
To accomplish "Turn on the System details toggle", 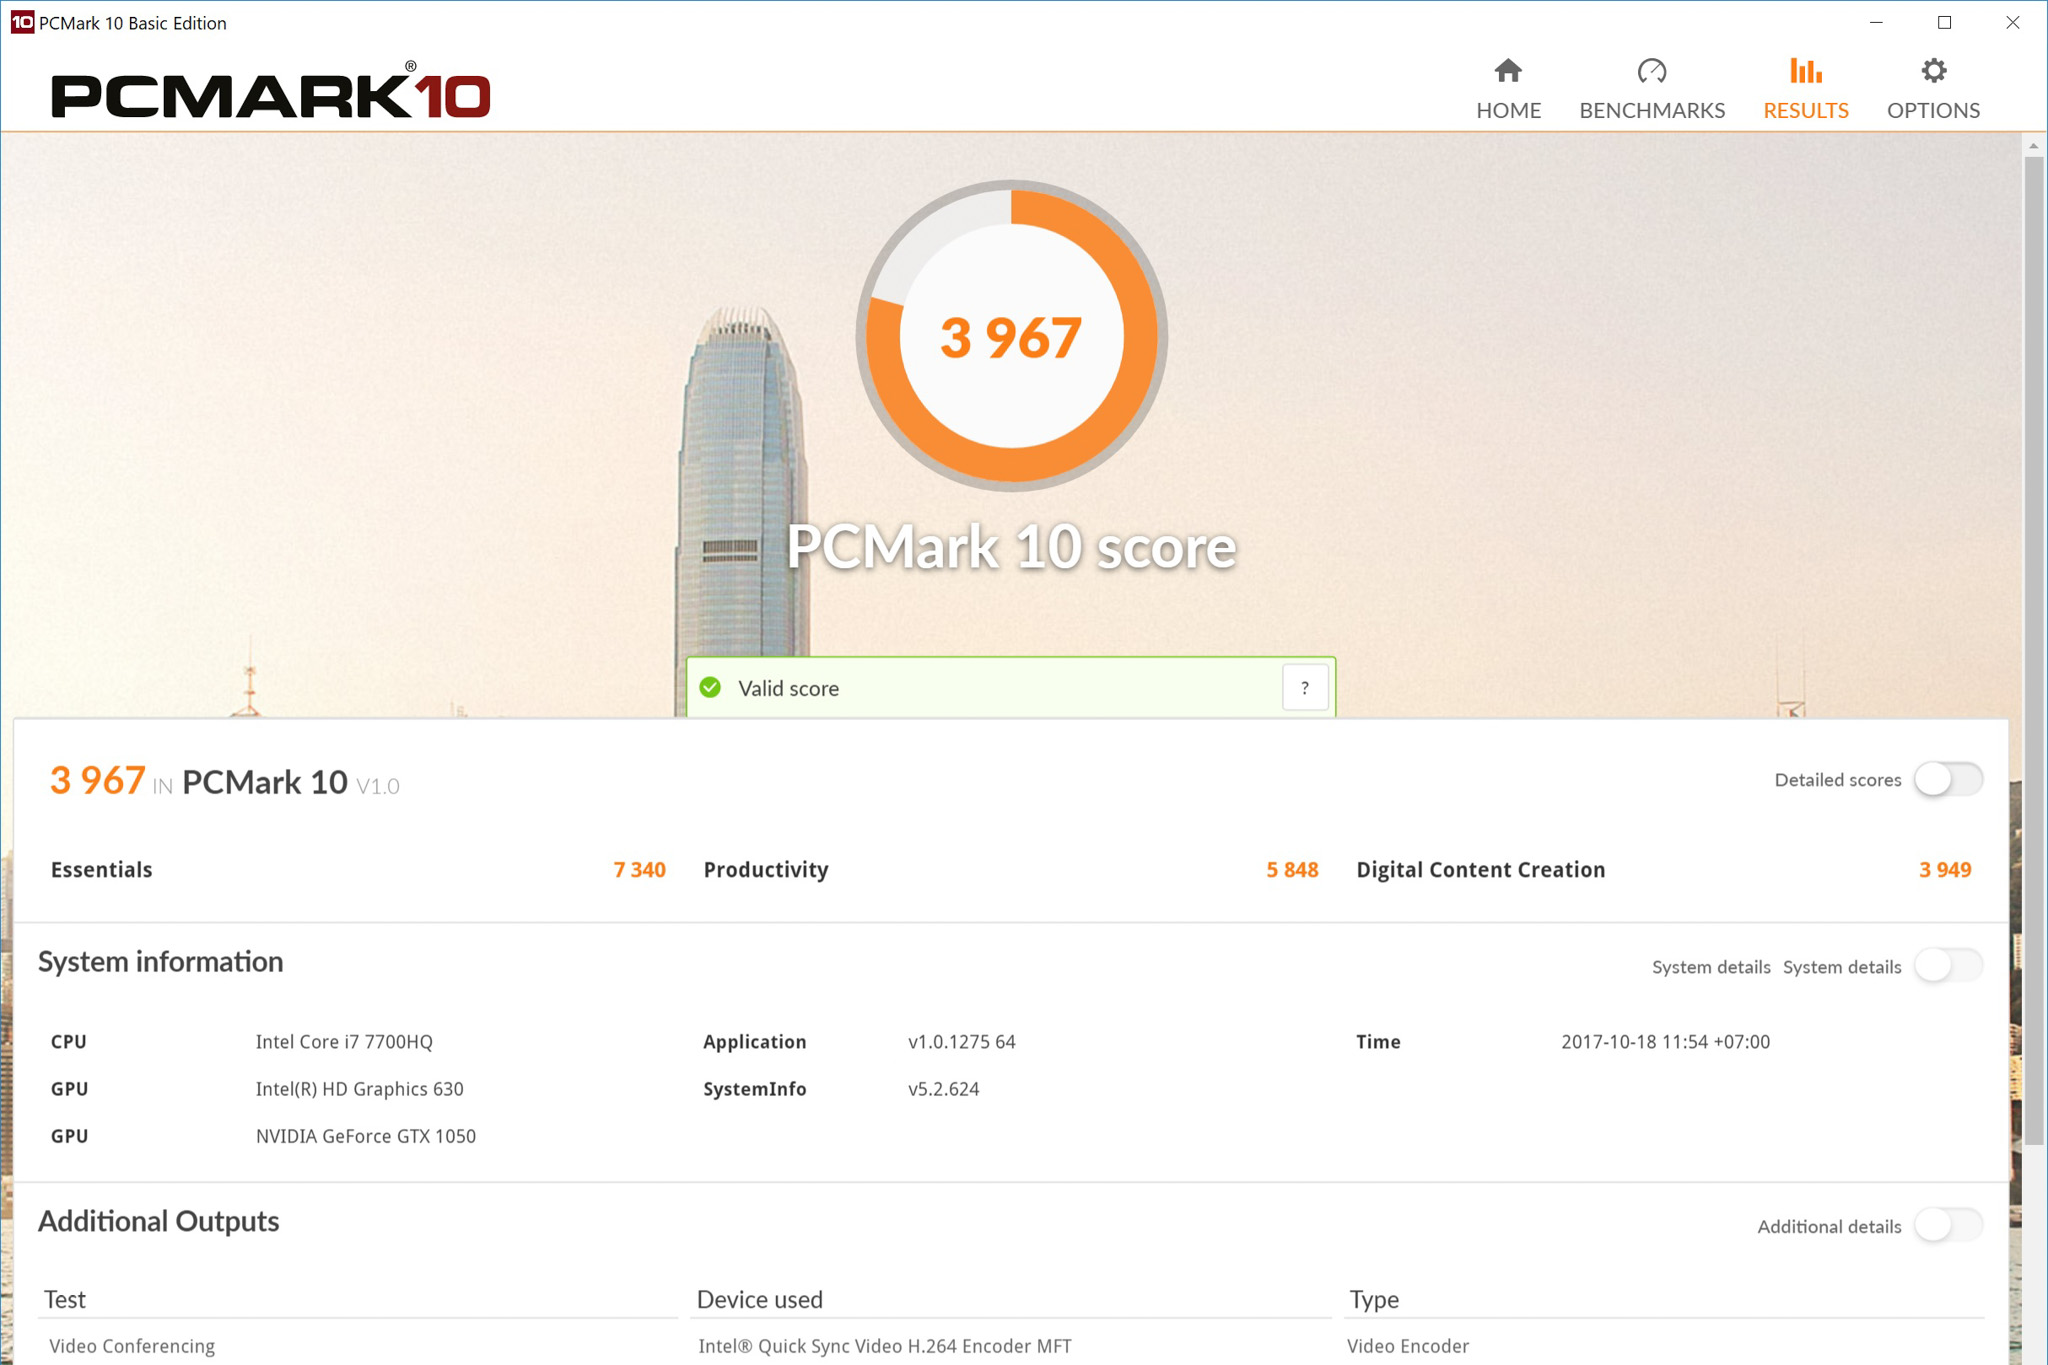I will tap(1947, 966).
